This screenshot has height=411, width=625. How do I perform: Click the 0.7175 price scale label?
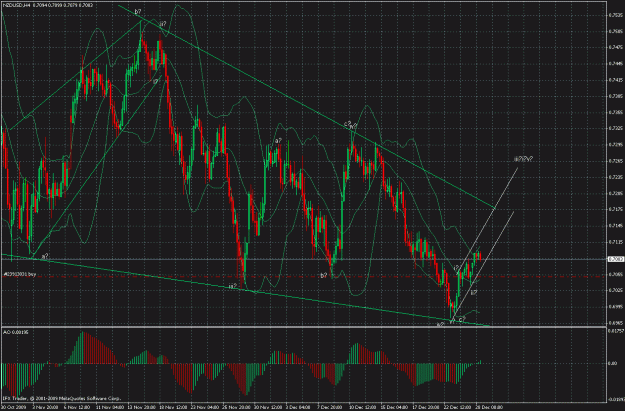tap(615, 209)
